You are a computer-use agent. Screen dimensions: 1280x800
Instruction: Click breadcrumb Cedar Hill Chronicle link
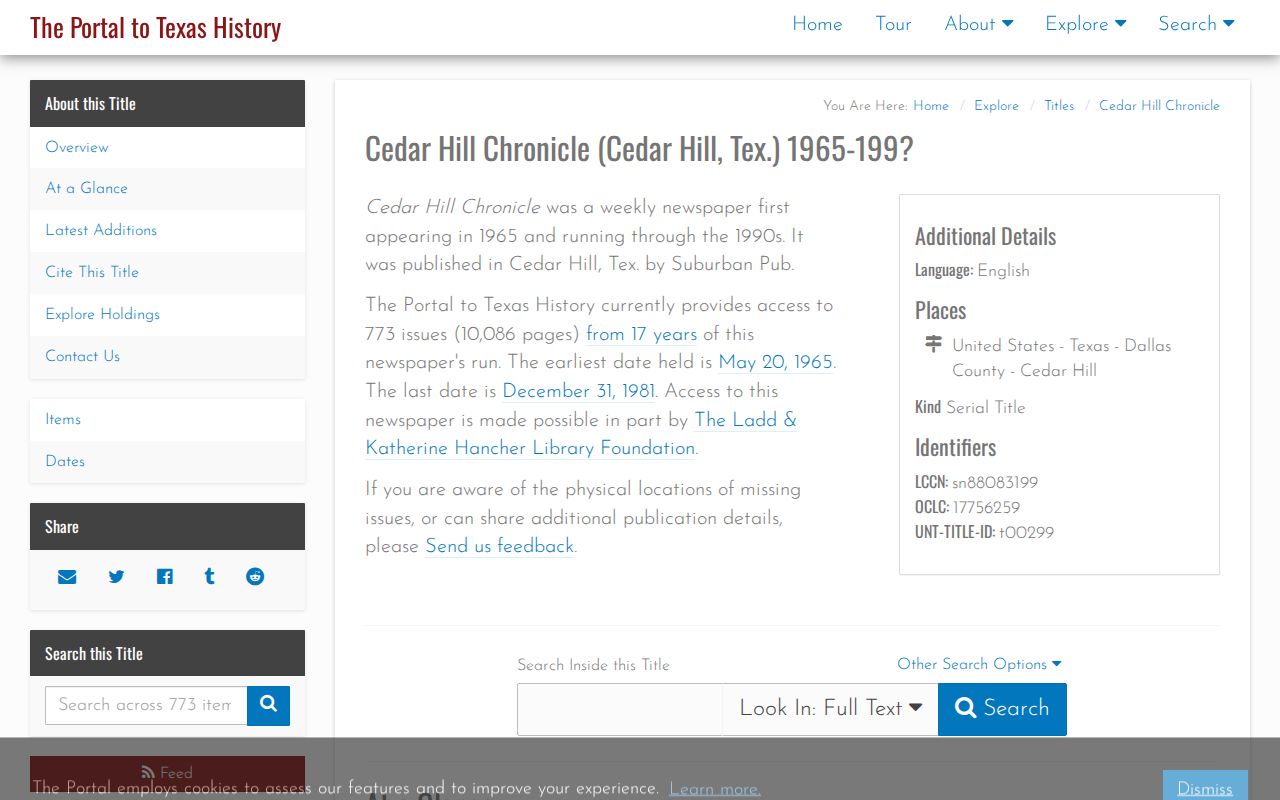(x=1159, y=105)
